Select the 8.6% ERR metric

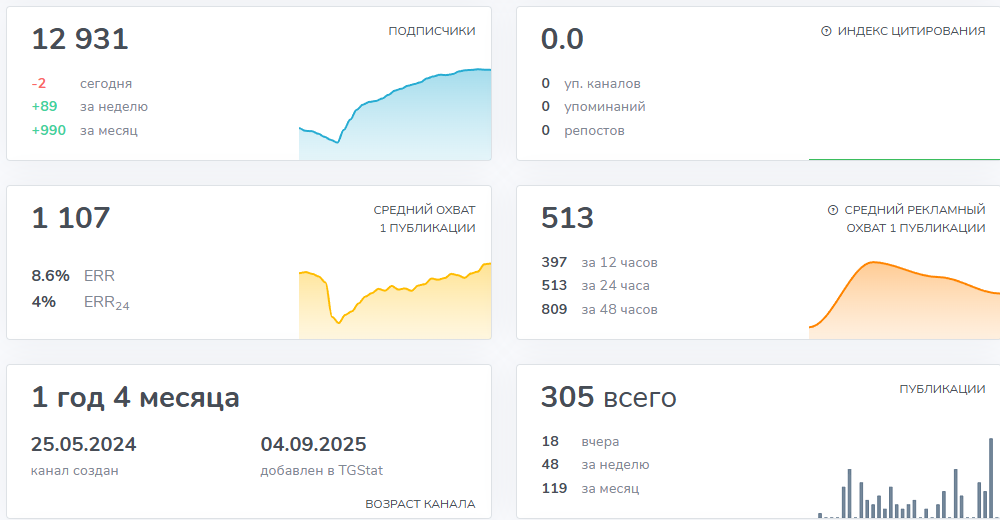73,276
